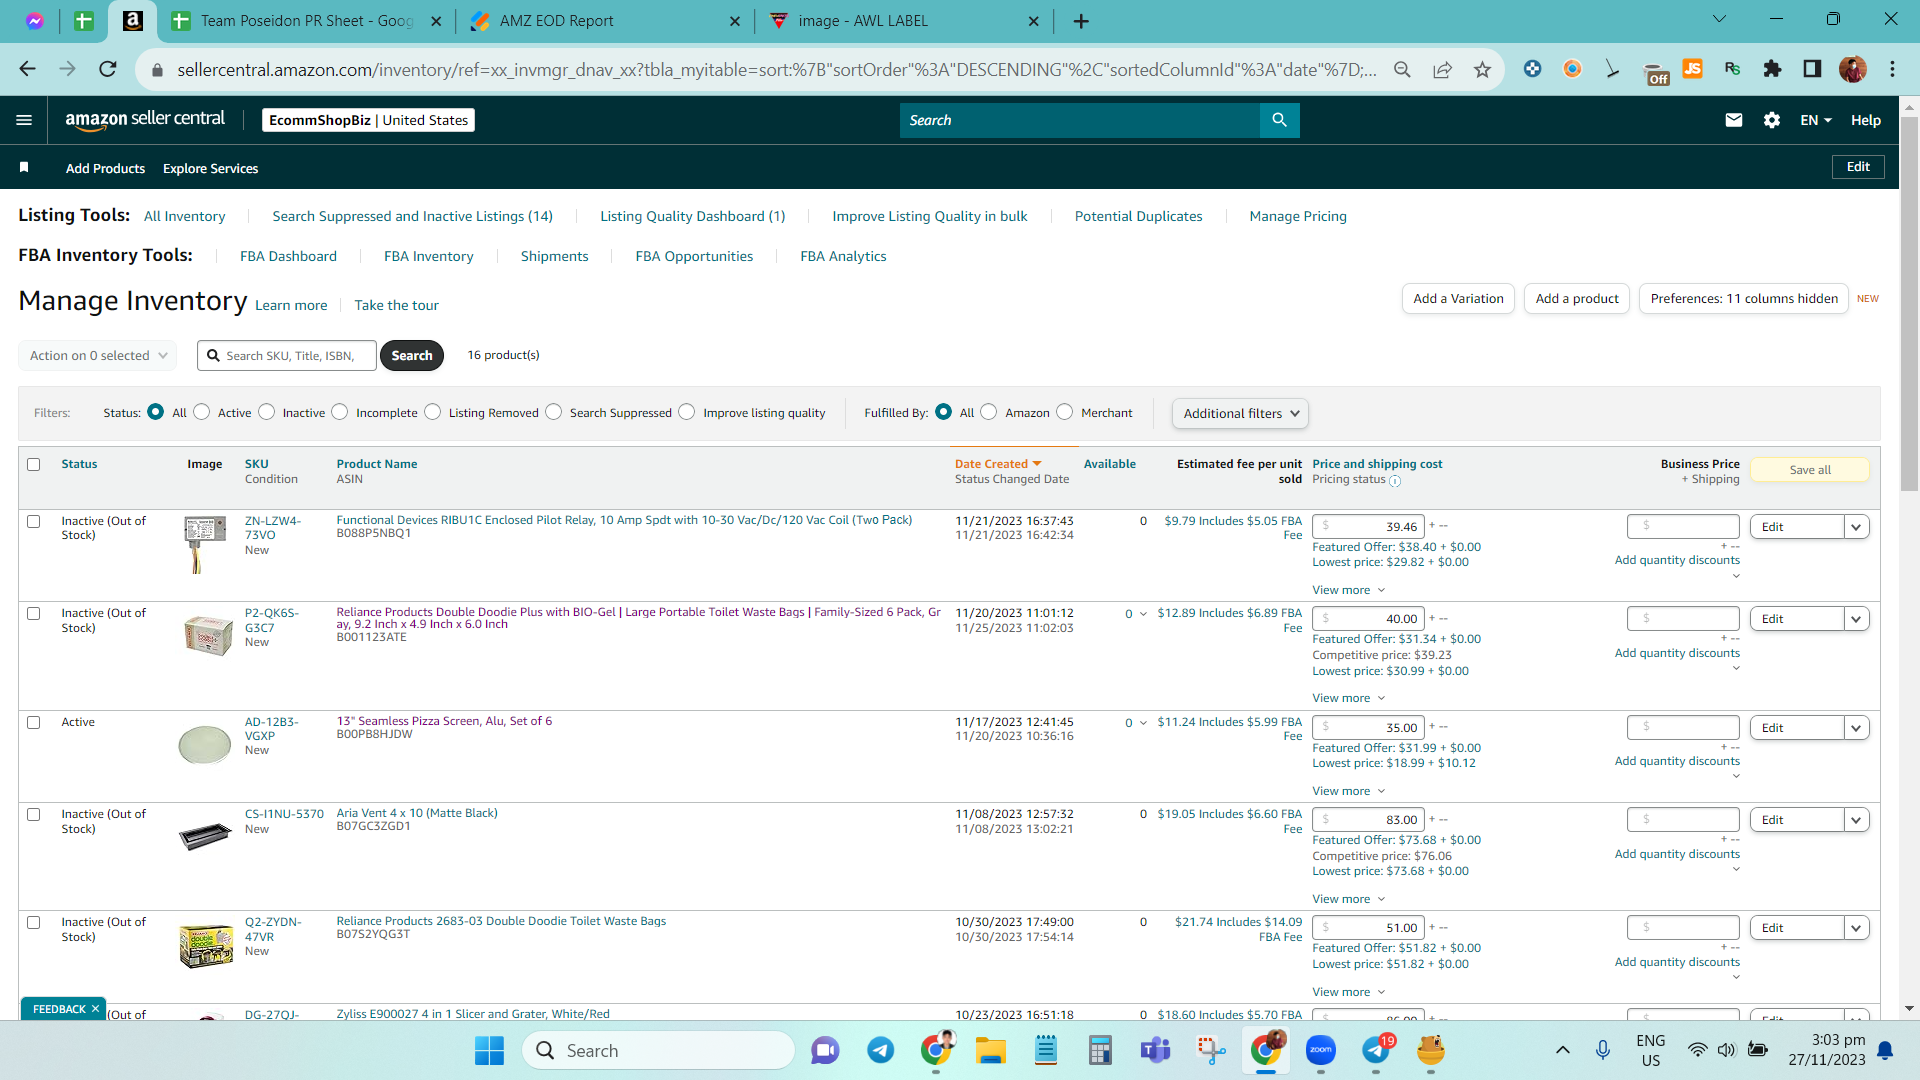Image resolution: width=1920 pixels, height=1080 pixels.
Task: Open File Explorer from the taskbar
Action: (990, 1050)
